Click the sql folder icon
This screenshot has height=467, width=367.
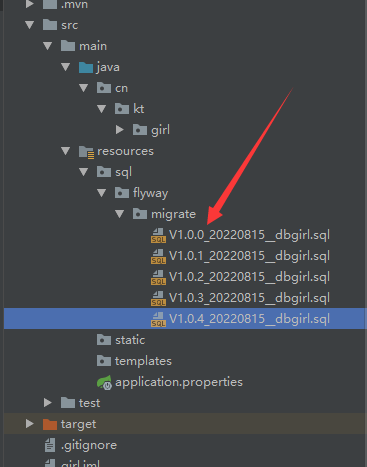click(104, 172)
